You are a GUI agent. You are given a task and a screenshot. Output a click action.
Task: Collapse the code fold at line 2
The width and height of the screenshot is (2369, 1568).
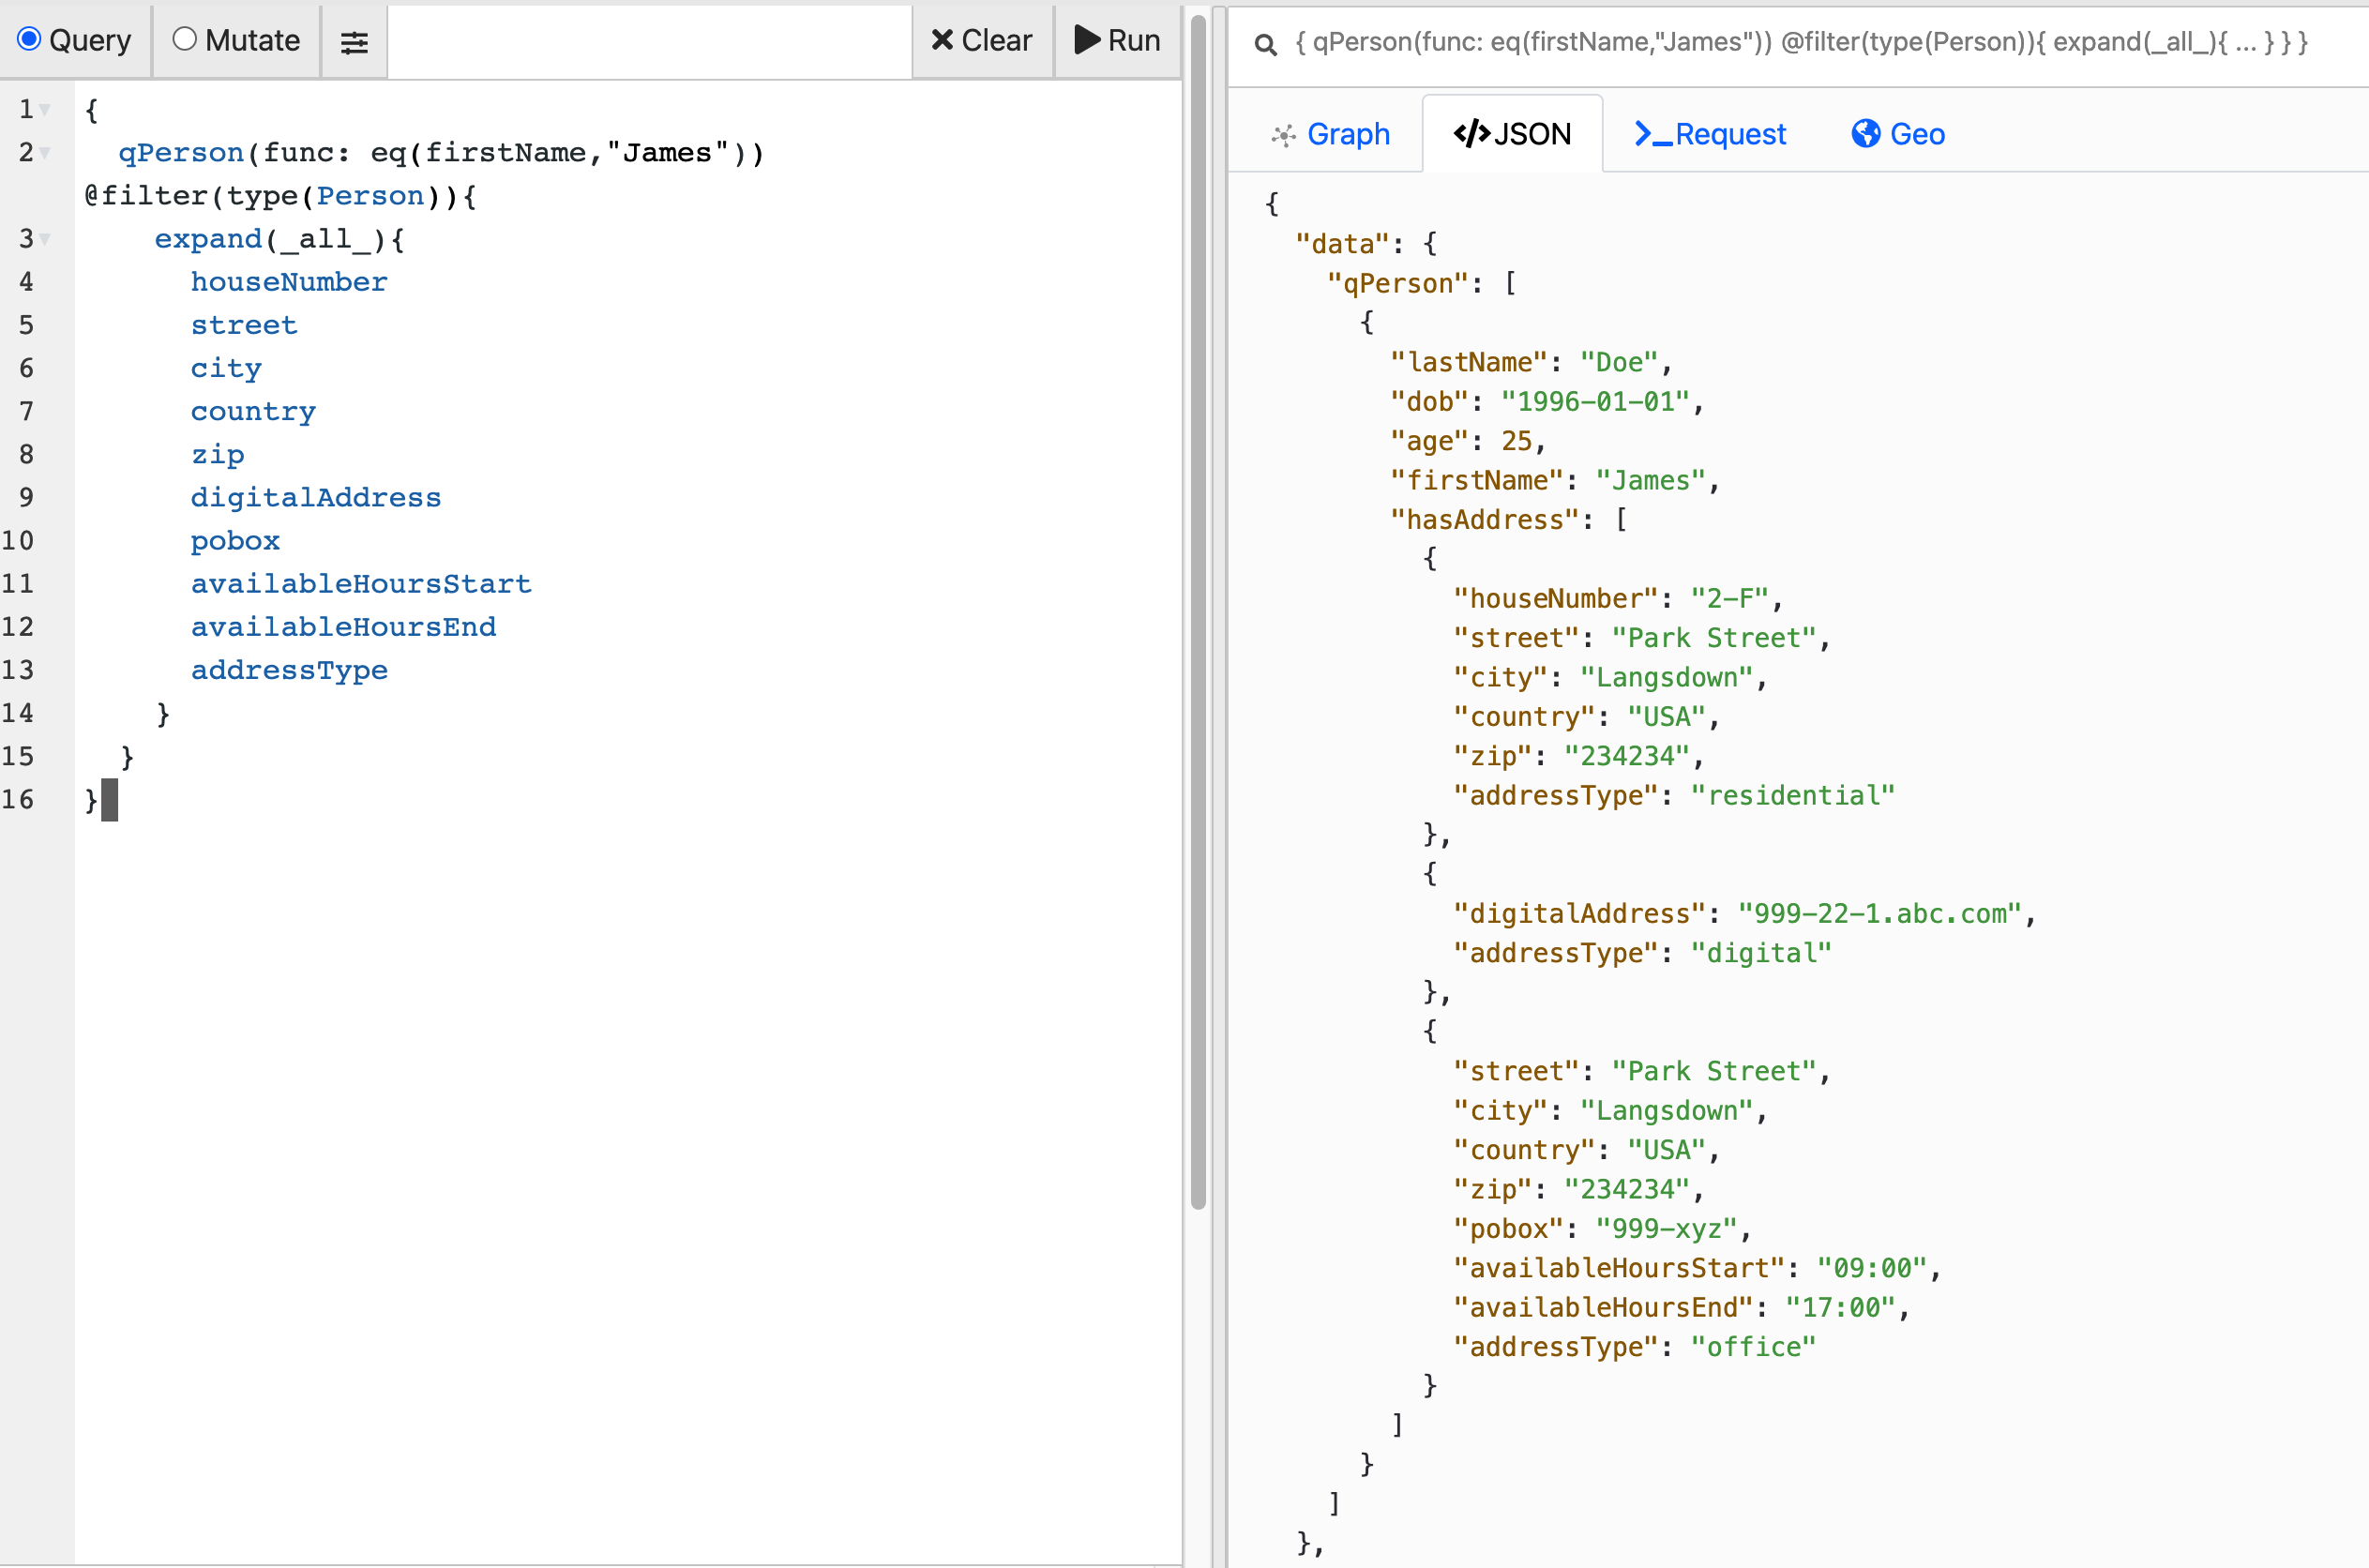[x=44, y=153]
